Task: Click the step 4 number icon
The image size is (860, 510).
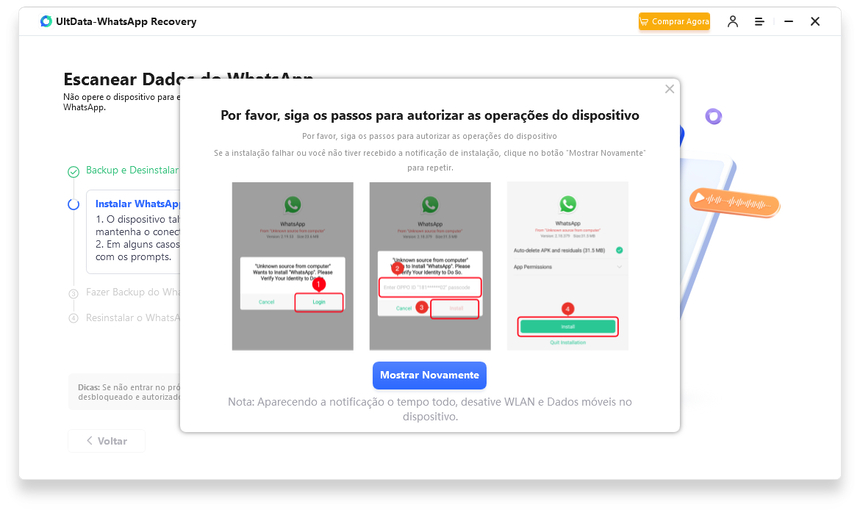Action: [73, 319]
